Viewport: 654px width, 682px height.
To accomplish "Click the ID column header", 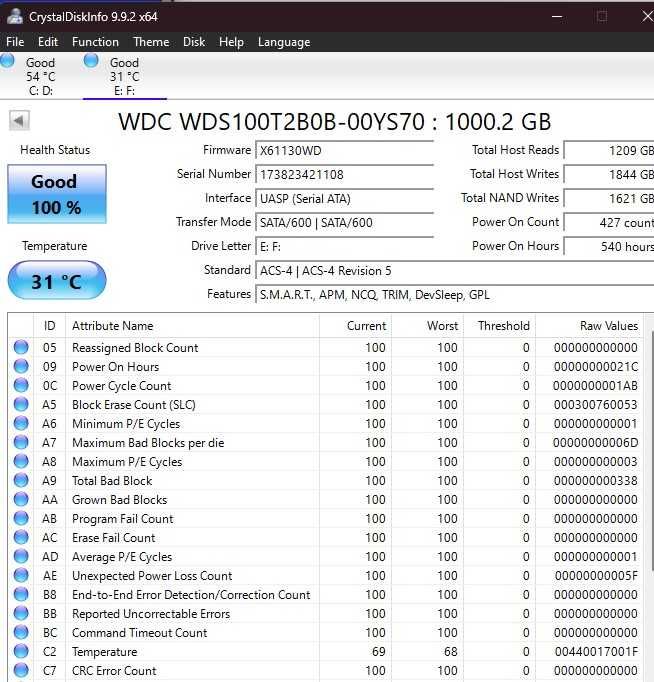I will click(49, 326).
